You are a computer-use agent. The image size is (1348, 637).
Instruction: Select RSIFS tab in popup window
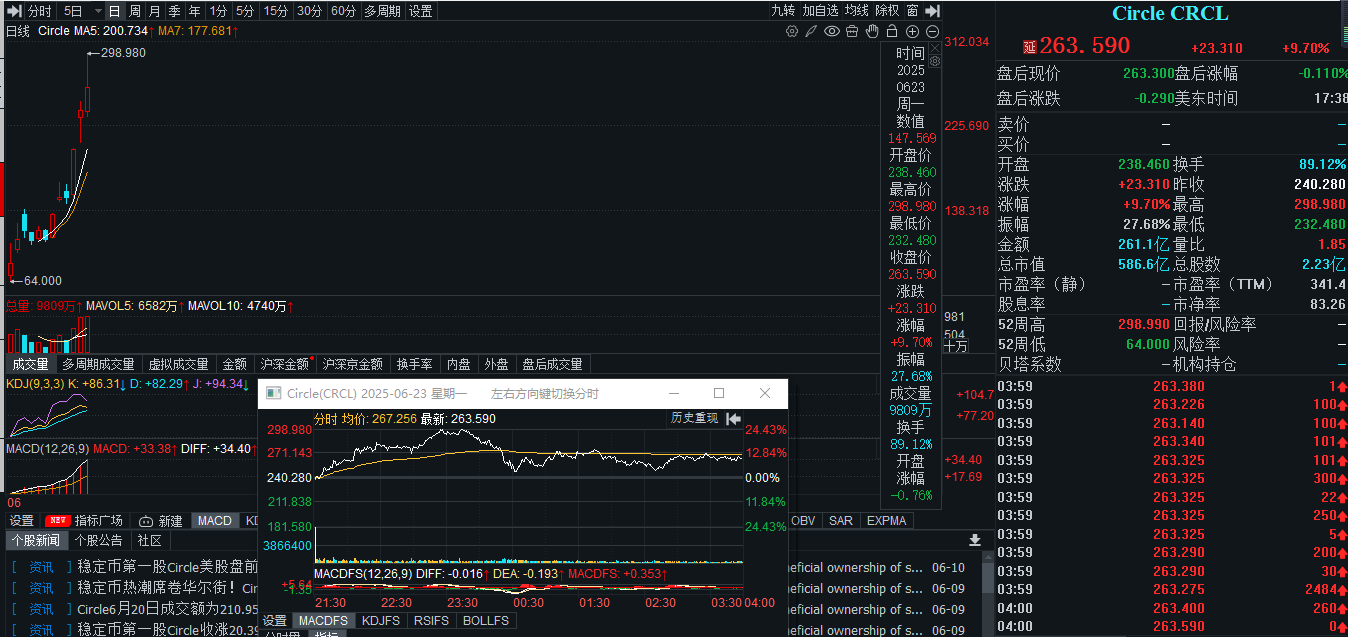pyautogui.click(x=432, y=621)
